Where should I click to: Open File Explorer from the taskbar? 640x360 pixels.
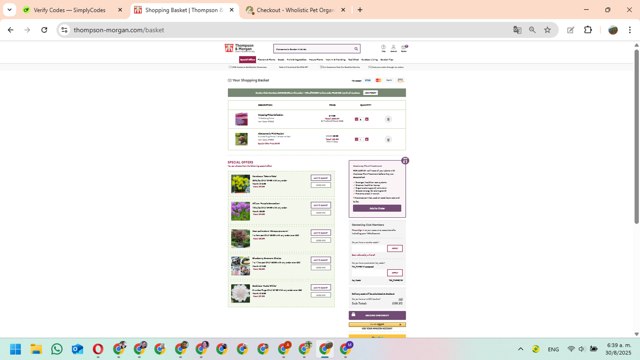tap(36, 349)
